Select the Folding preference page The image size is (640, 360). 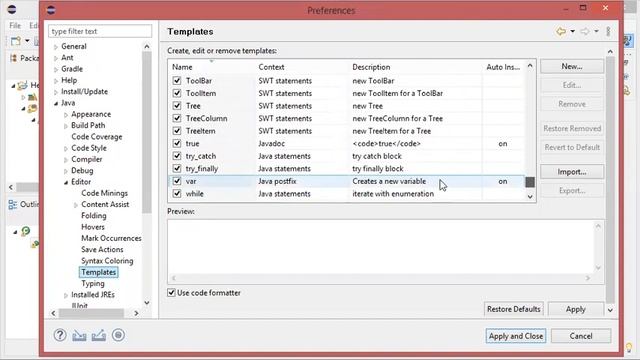pos(93,216)
